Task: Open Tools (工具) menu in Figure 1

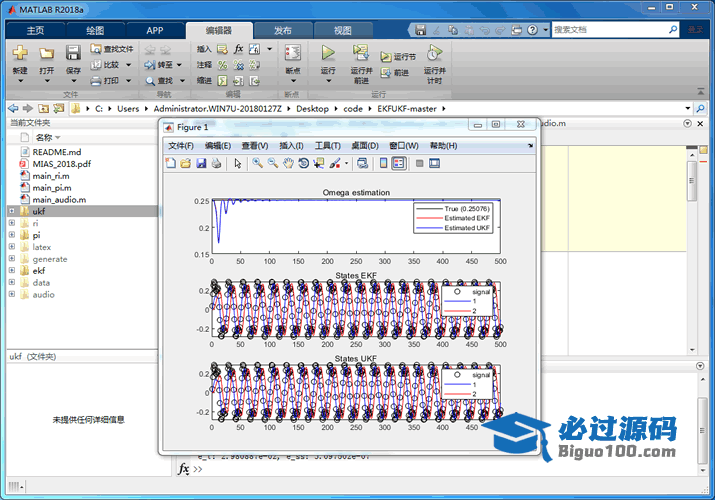Action: point(327,146)
